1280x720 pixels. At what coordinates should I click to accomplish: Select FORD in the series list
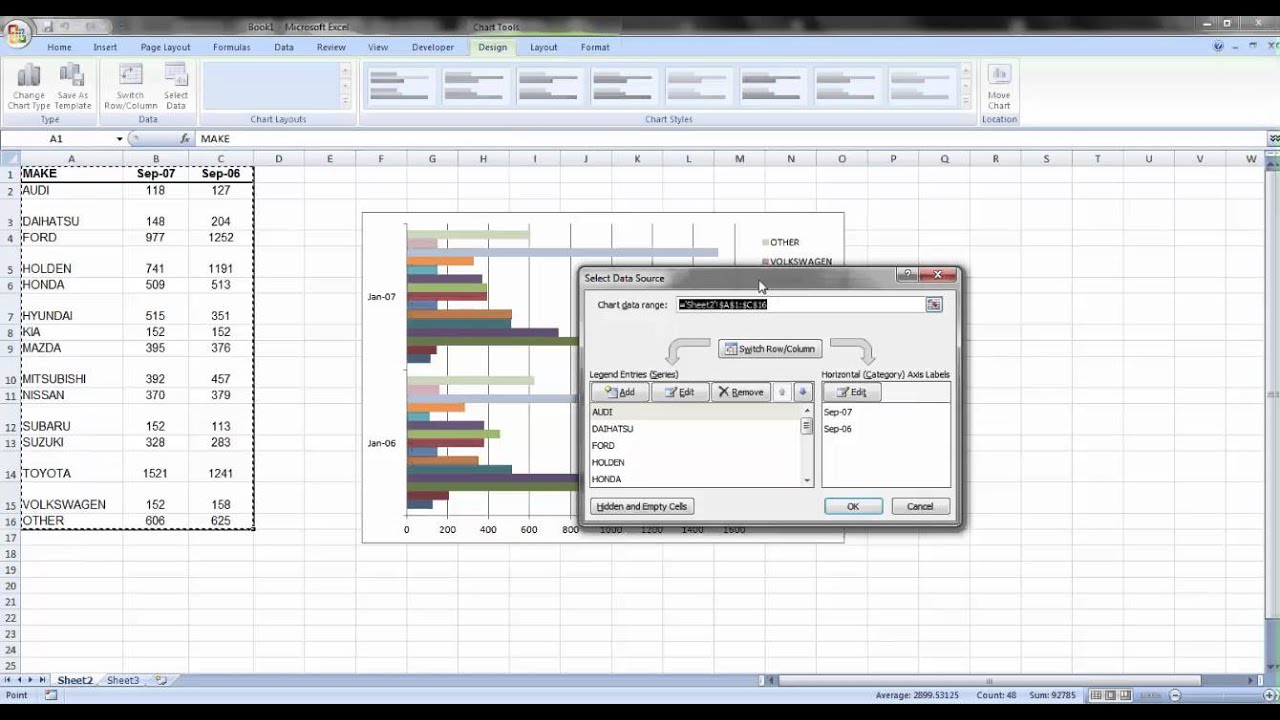pyautogui.click(x=695, y=446)
